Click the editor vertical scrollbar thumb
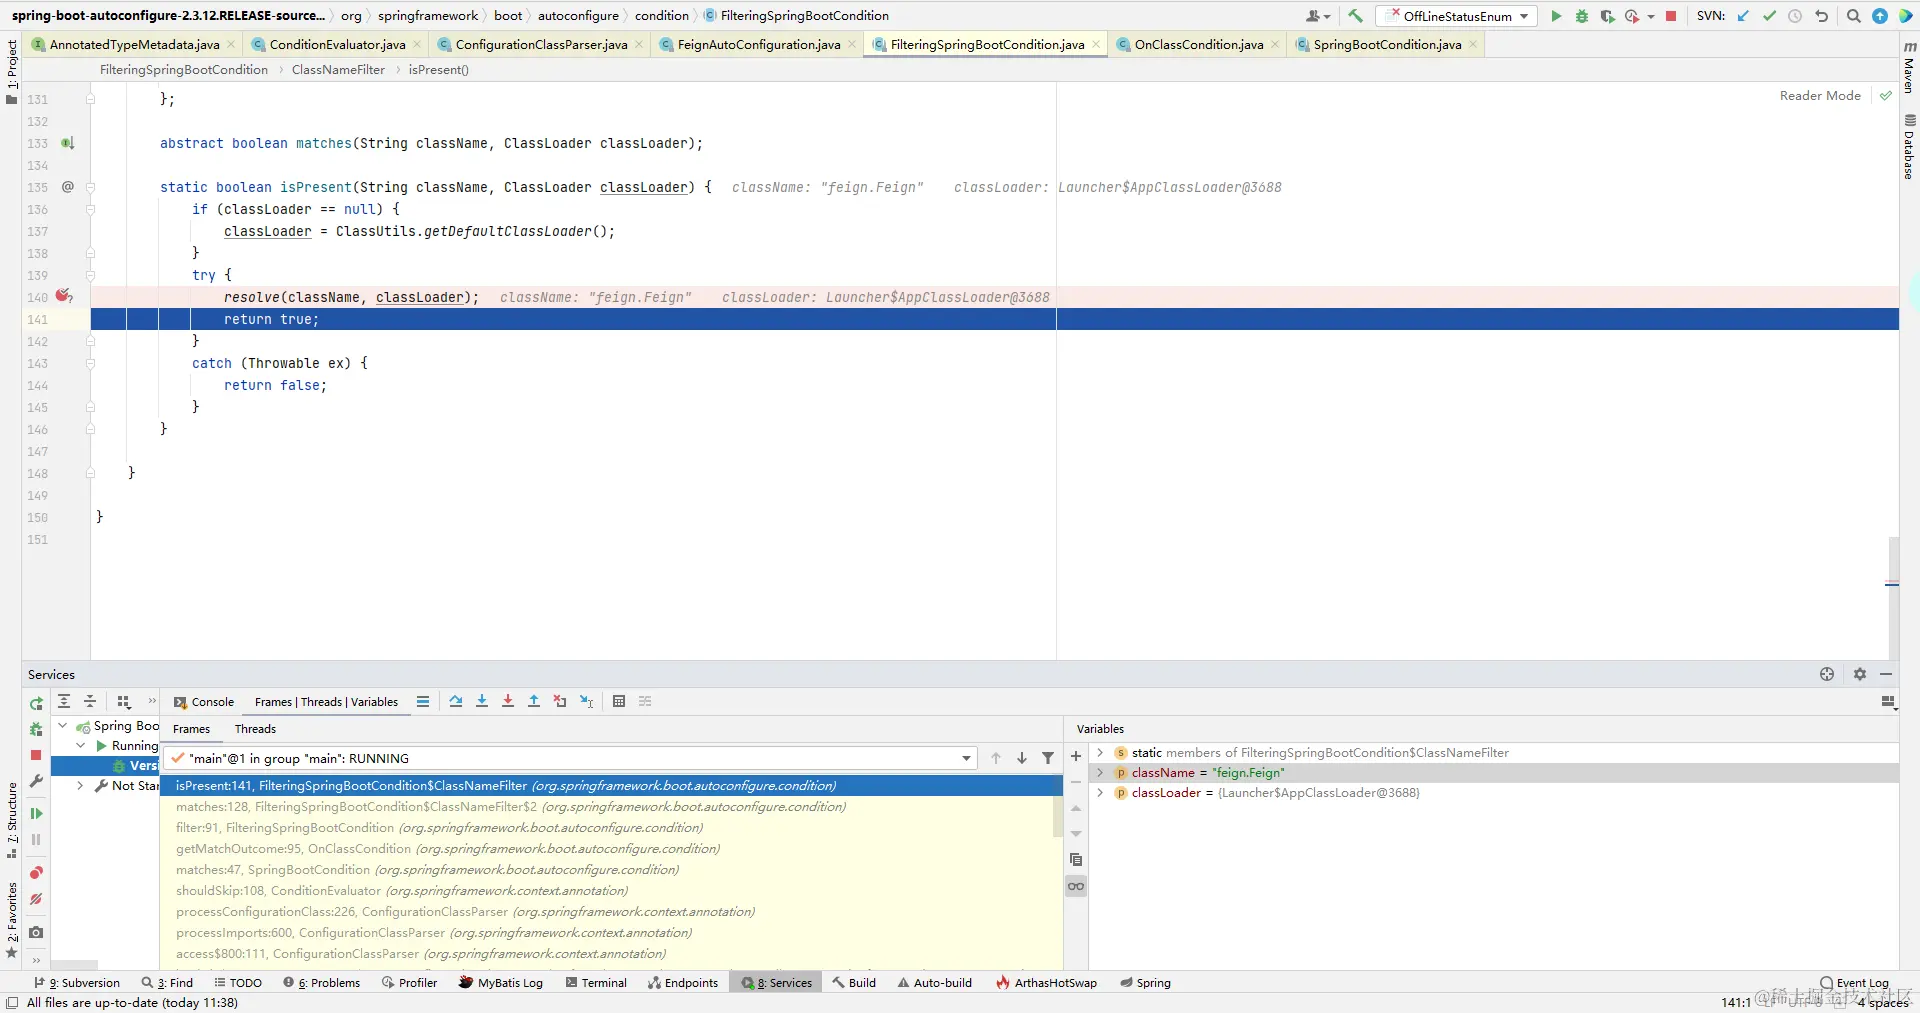This screenshot has height=1013, width=1920. click(1893, 597)
